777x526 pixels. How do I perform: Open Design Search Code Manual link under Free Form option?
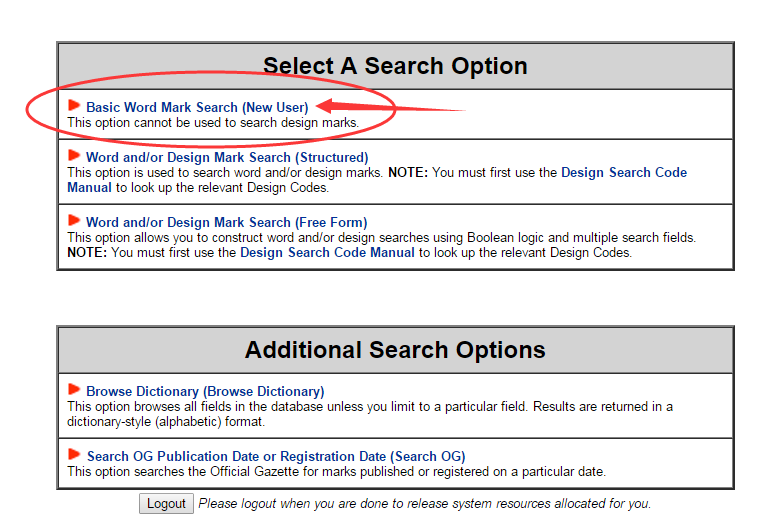327,252
